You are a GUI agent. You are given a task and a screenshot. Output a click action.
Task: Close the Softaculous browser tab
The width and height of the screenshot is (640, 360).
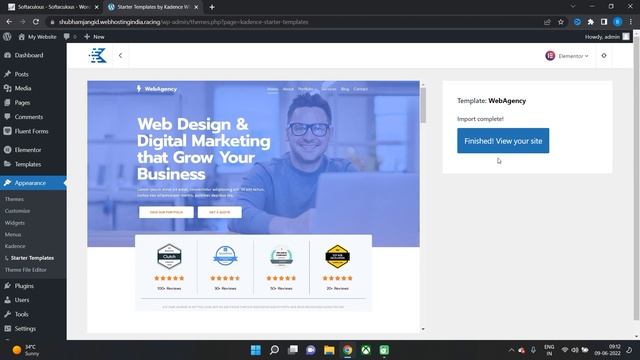[96, 7]
